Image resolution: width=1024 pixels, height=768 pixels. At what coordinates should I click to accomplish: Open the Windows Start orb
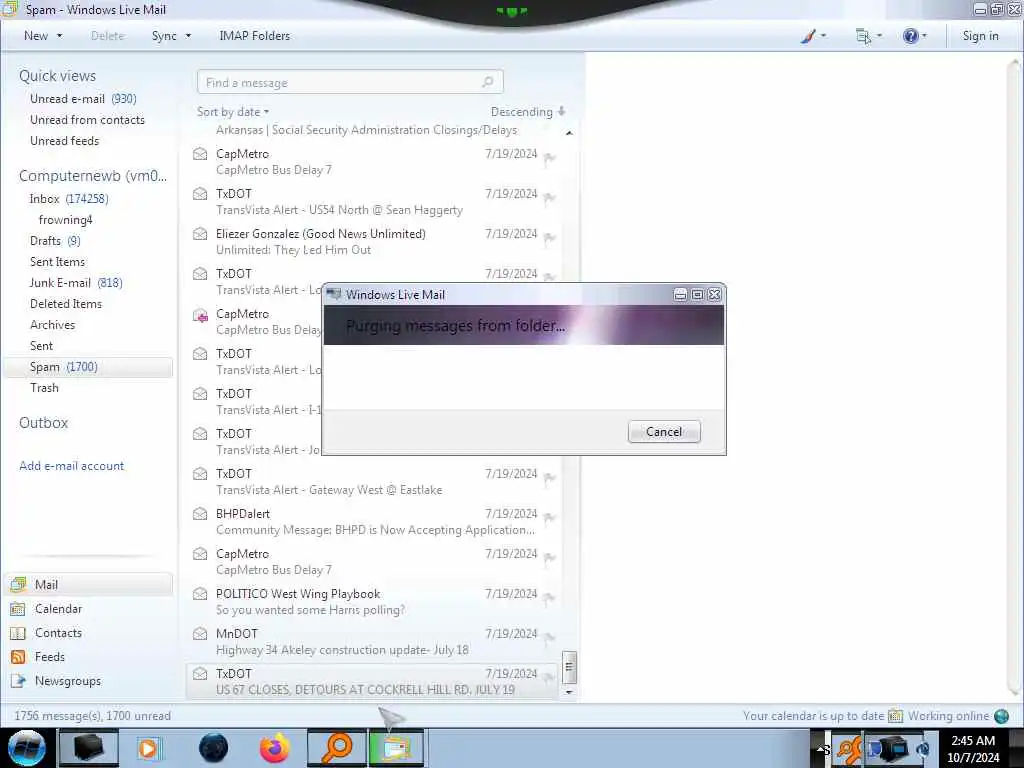(x=27, y=748)
